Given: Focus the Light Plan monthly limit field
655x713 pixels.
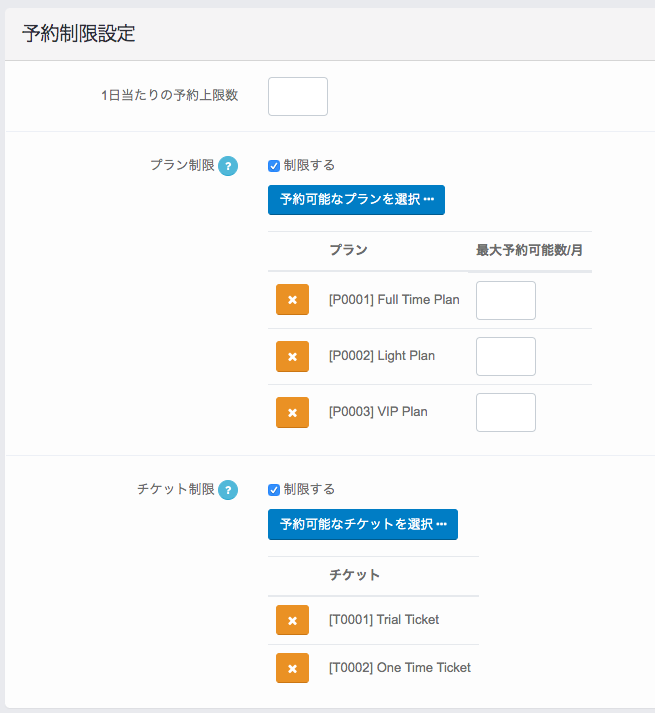Looking at the screenshot, I should pyautogui.click(x=505, y=356).
